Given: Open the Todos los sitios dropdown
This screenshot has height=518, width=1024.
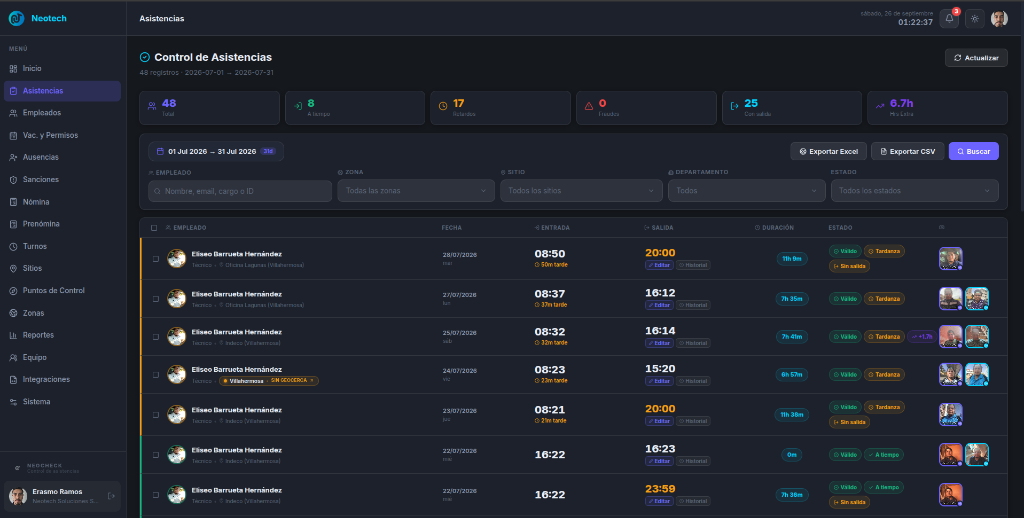Looking at the screenshot, I should pos(581,191).
